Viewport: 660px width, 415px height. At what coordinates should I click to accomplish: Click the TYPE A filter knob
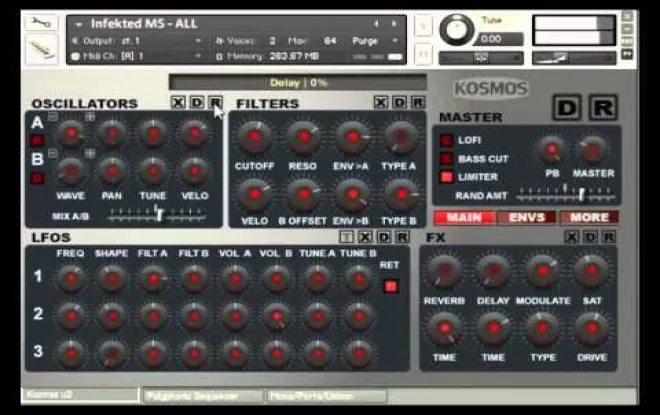(401, 137)
